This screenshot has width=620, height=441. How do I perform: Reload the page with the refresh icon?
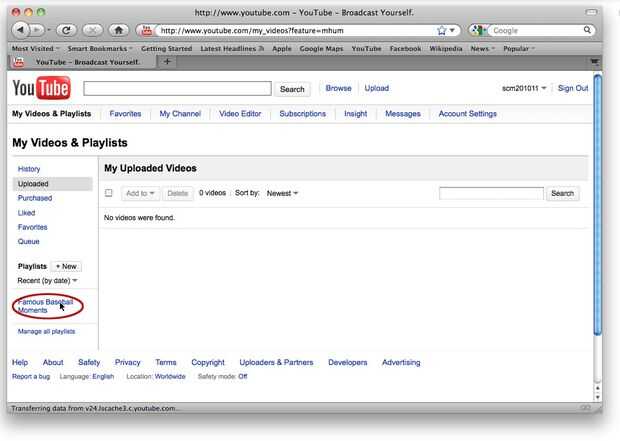(66, 30)
